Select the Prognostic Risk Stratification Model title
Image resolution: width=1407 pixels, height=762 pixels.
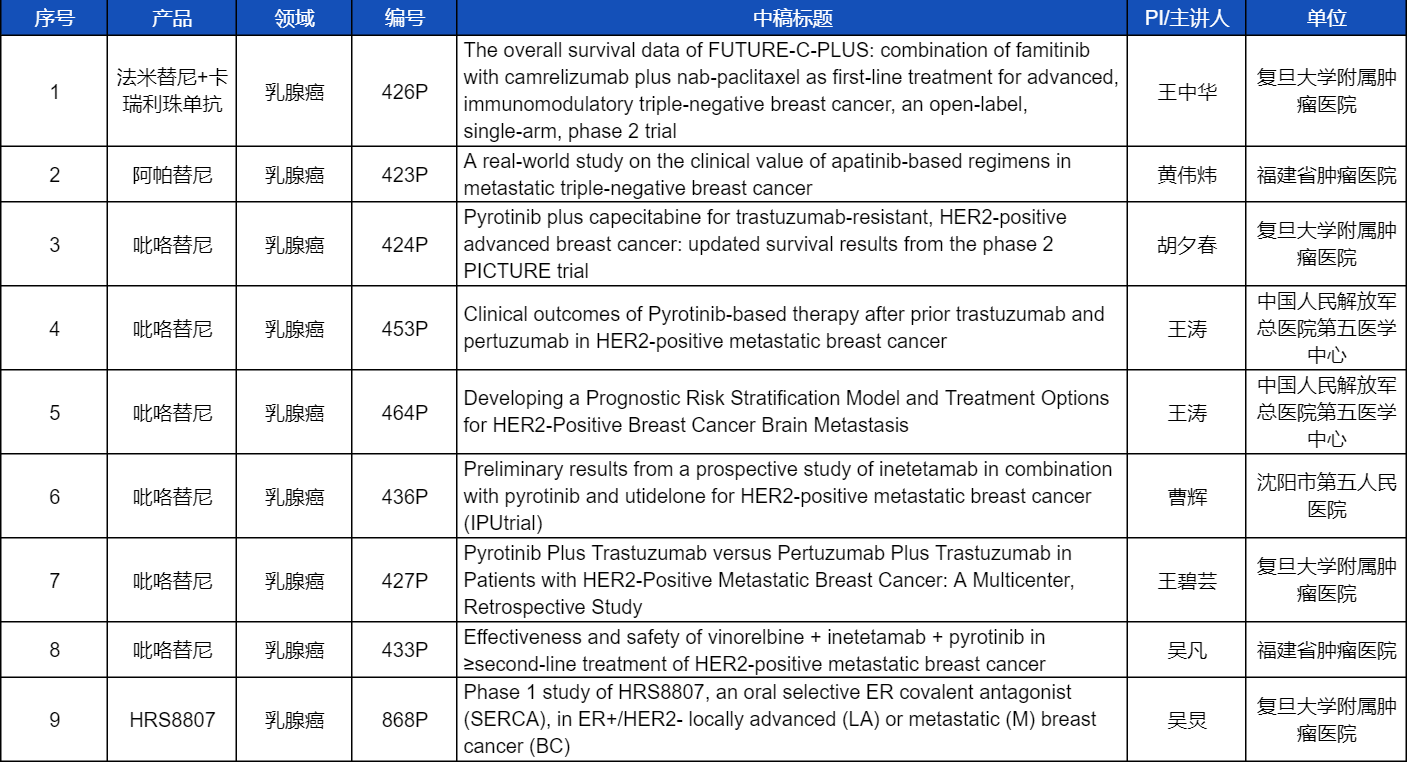[x=786, y=412]
